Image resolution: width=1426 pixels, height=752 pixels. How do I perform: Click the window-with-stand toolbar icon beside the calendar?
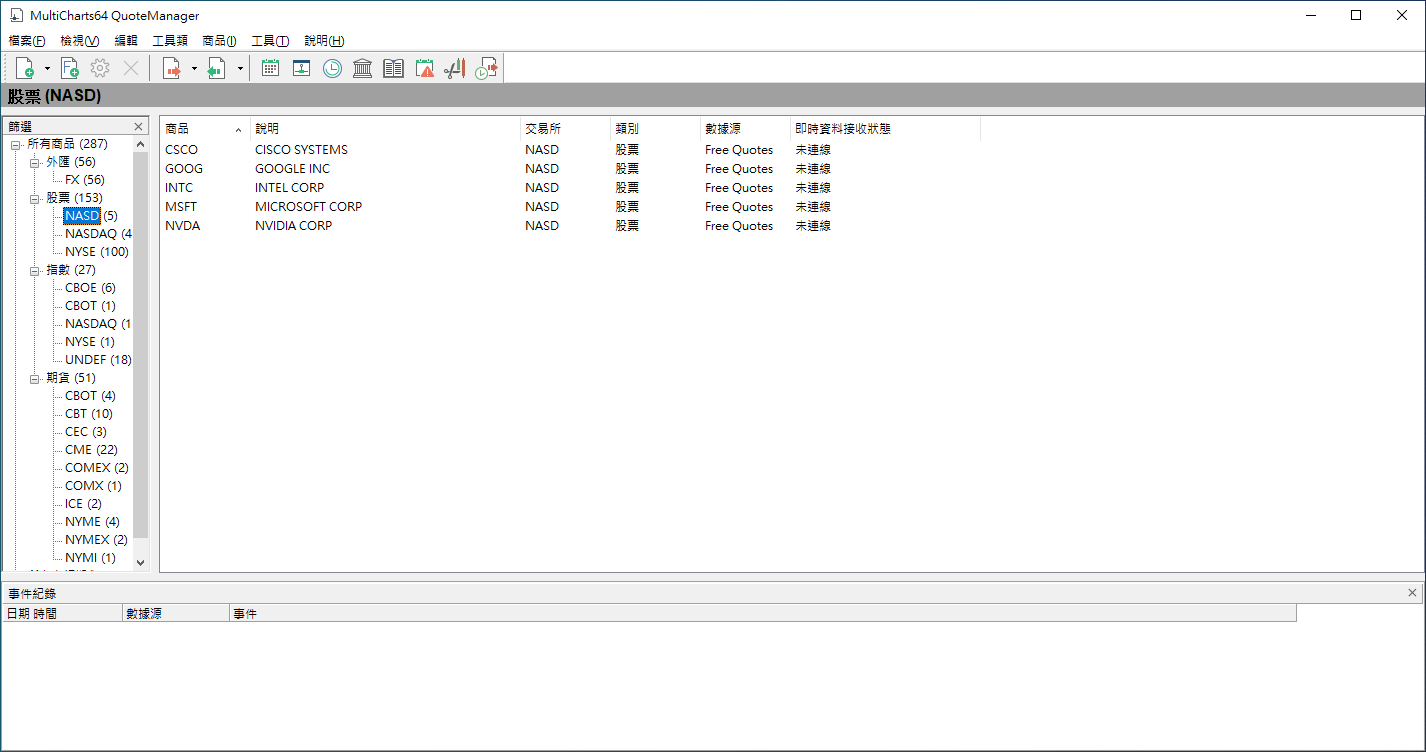301,68
